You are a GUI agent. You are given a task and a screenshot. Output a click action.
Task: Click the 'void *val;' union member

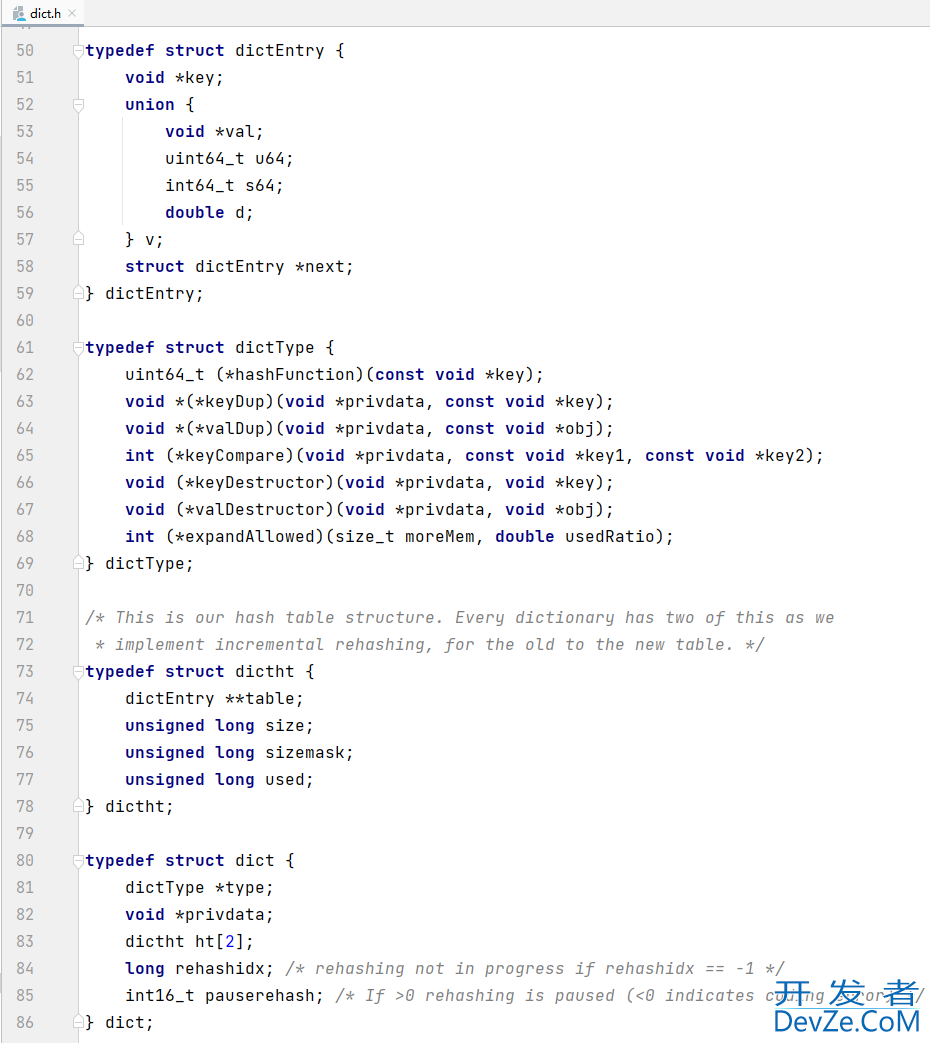[x=214, y=132]
